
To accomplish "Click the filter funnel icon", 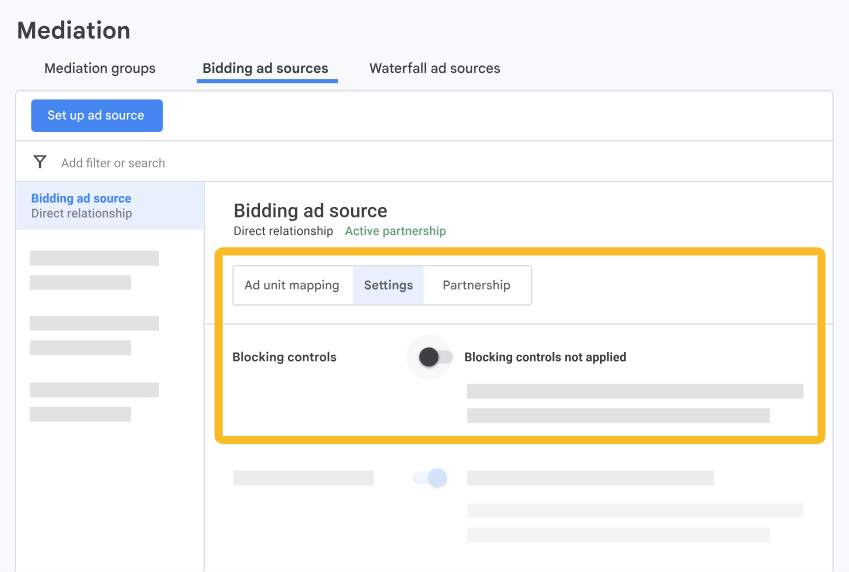I will (x=40, y=162).
